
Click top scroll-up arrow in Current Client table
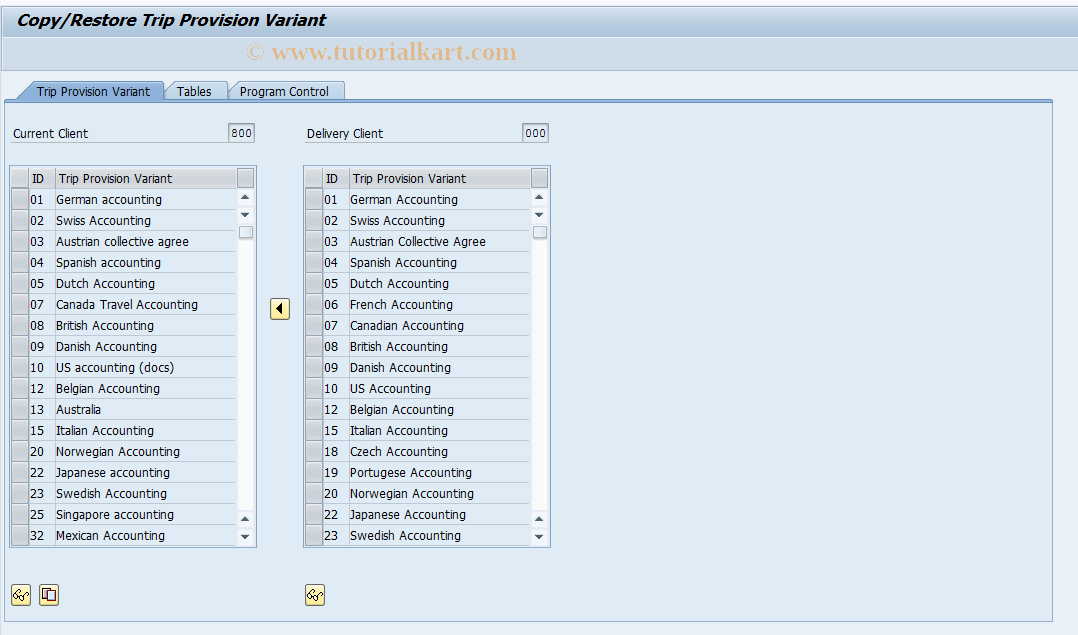pyautogui.click(x=245, y=198)
